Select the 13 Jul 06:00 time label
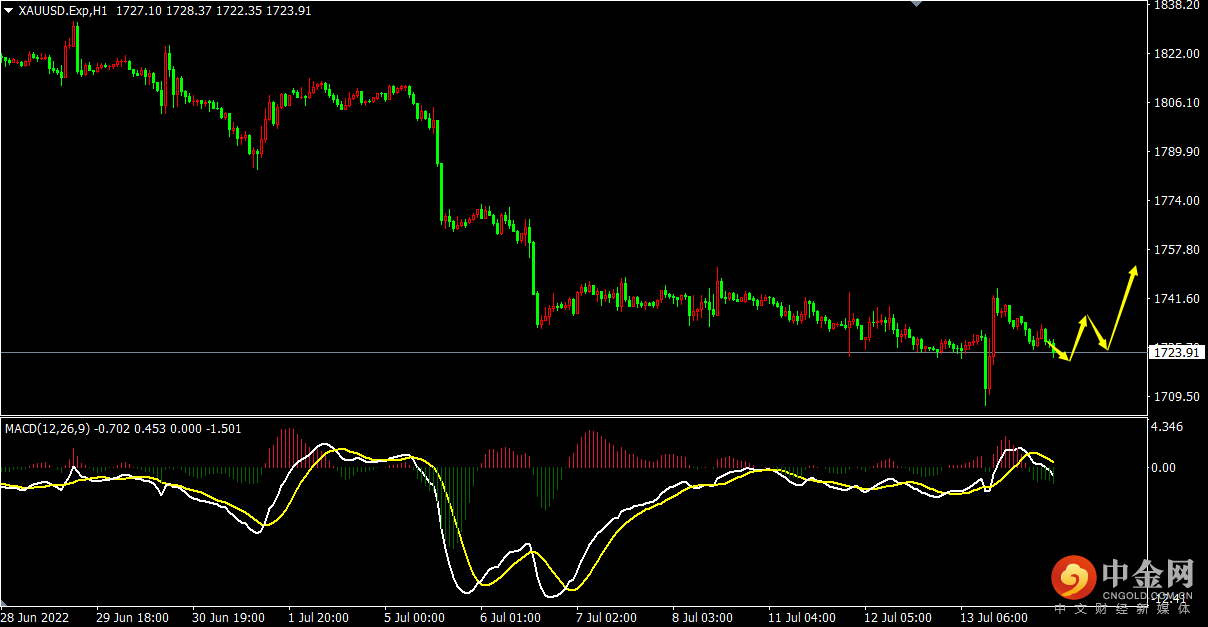This screenshot has height=627, width=1208. click(995, 618)
